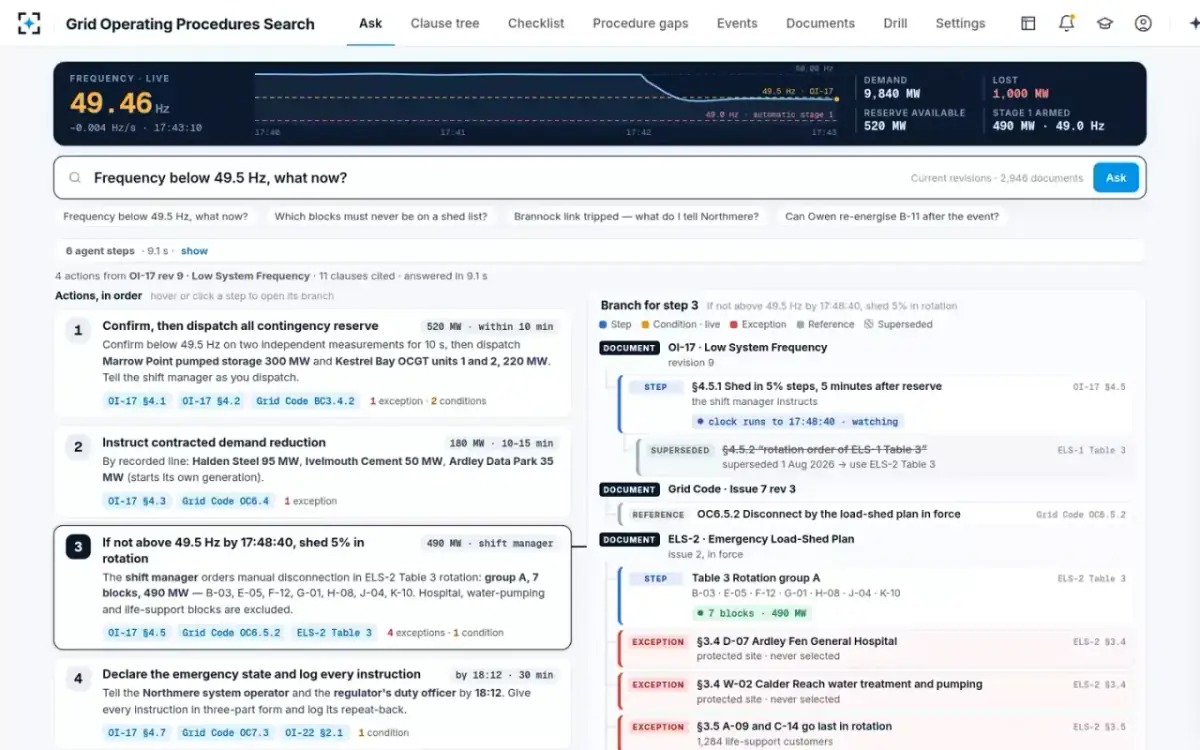1200x750 pixels.
Task: Click the search magnifier icon in query box
Action: pos(75,178)
